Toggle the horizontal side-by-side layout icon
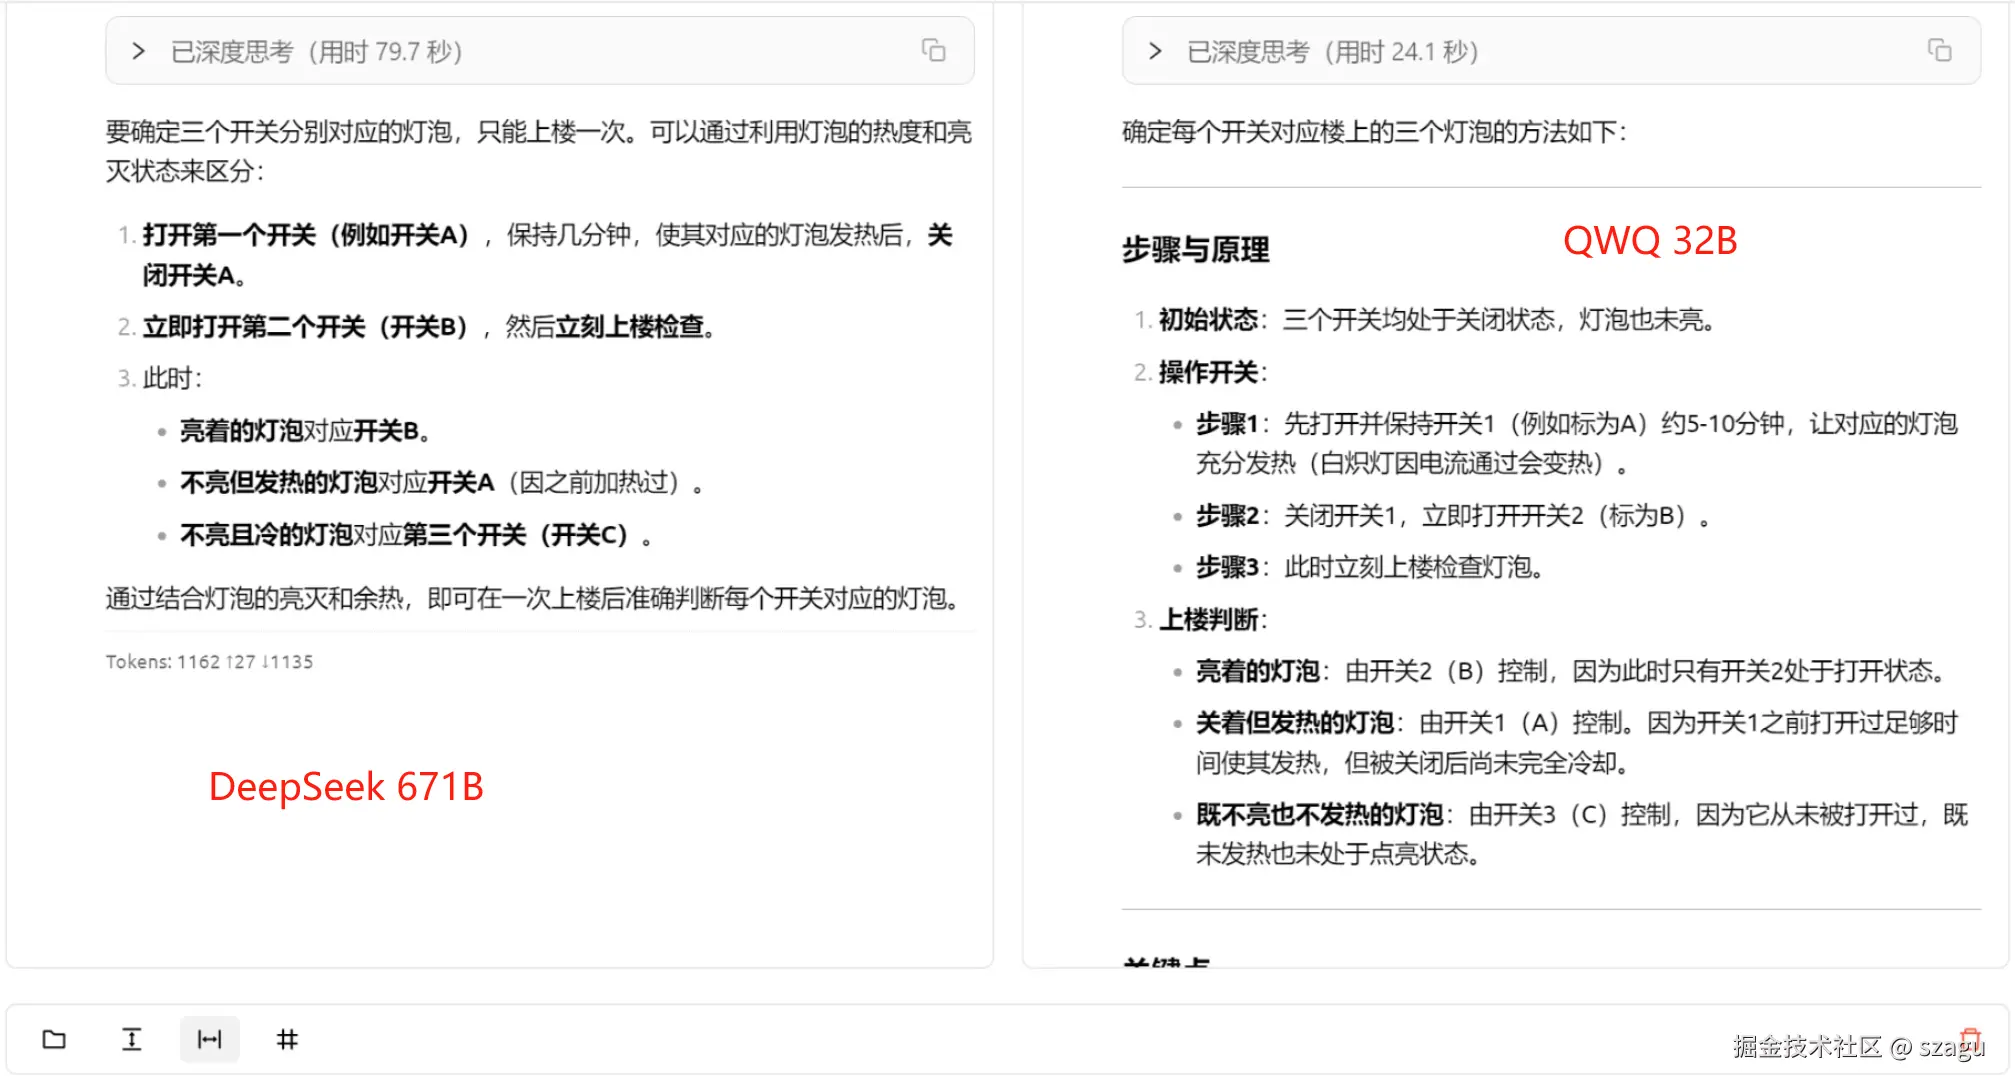The width and height of the screenshot is (2015, 1091). (x=209, y=1039)
